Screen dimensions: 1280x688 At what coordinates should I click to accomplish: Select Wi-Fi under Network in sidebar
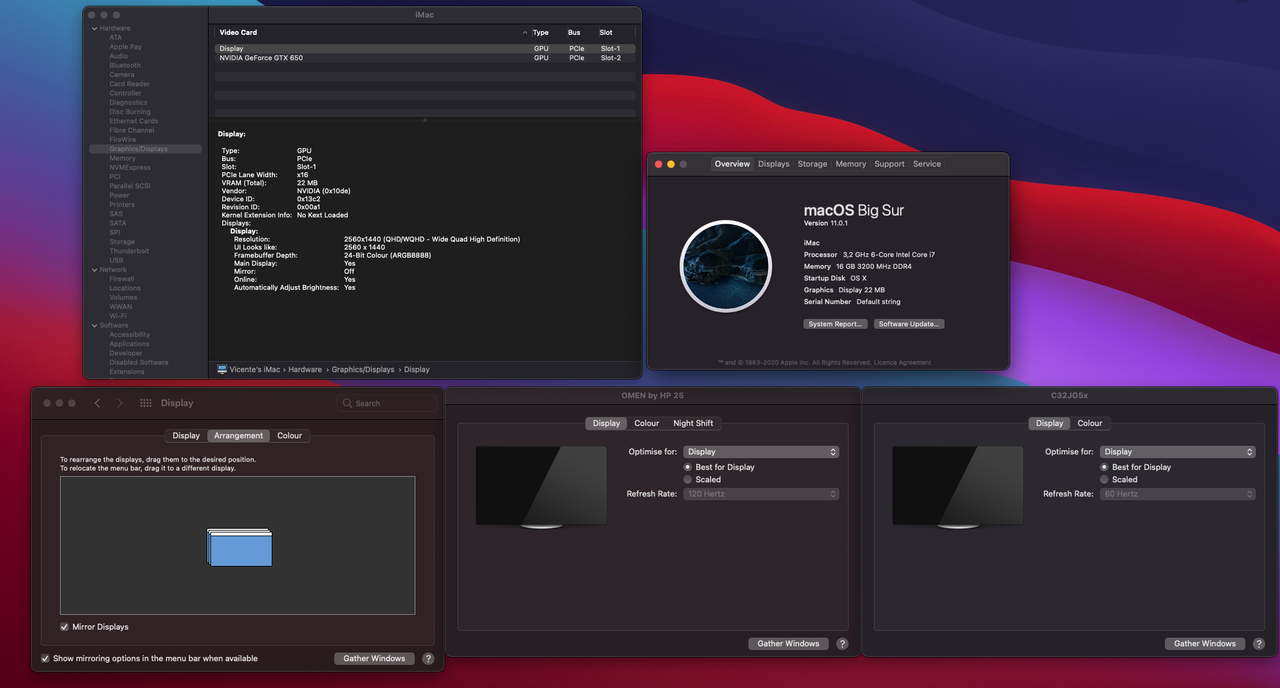click(x=118, y=316)
